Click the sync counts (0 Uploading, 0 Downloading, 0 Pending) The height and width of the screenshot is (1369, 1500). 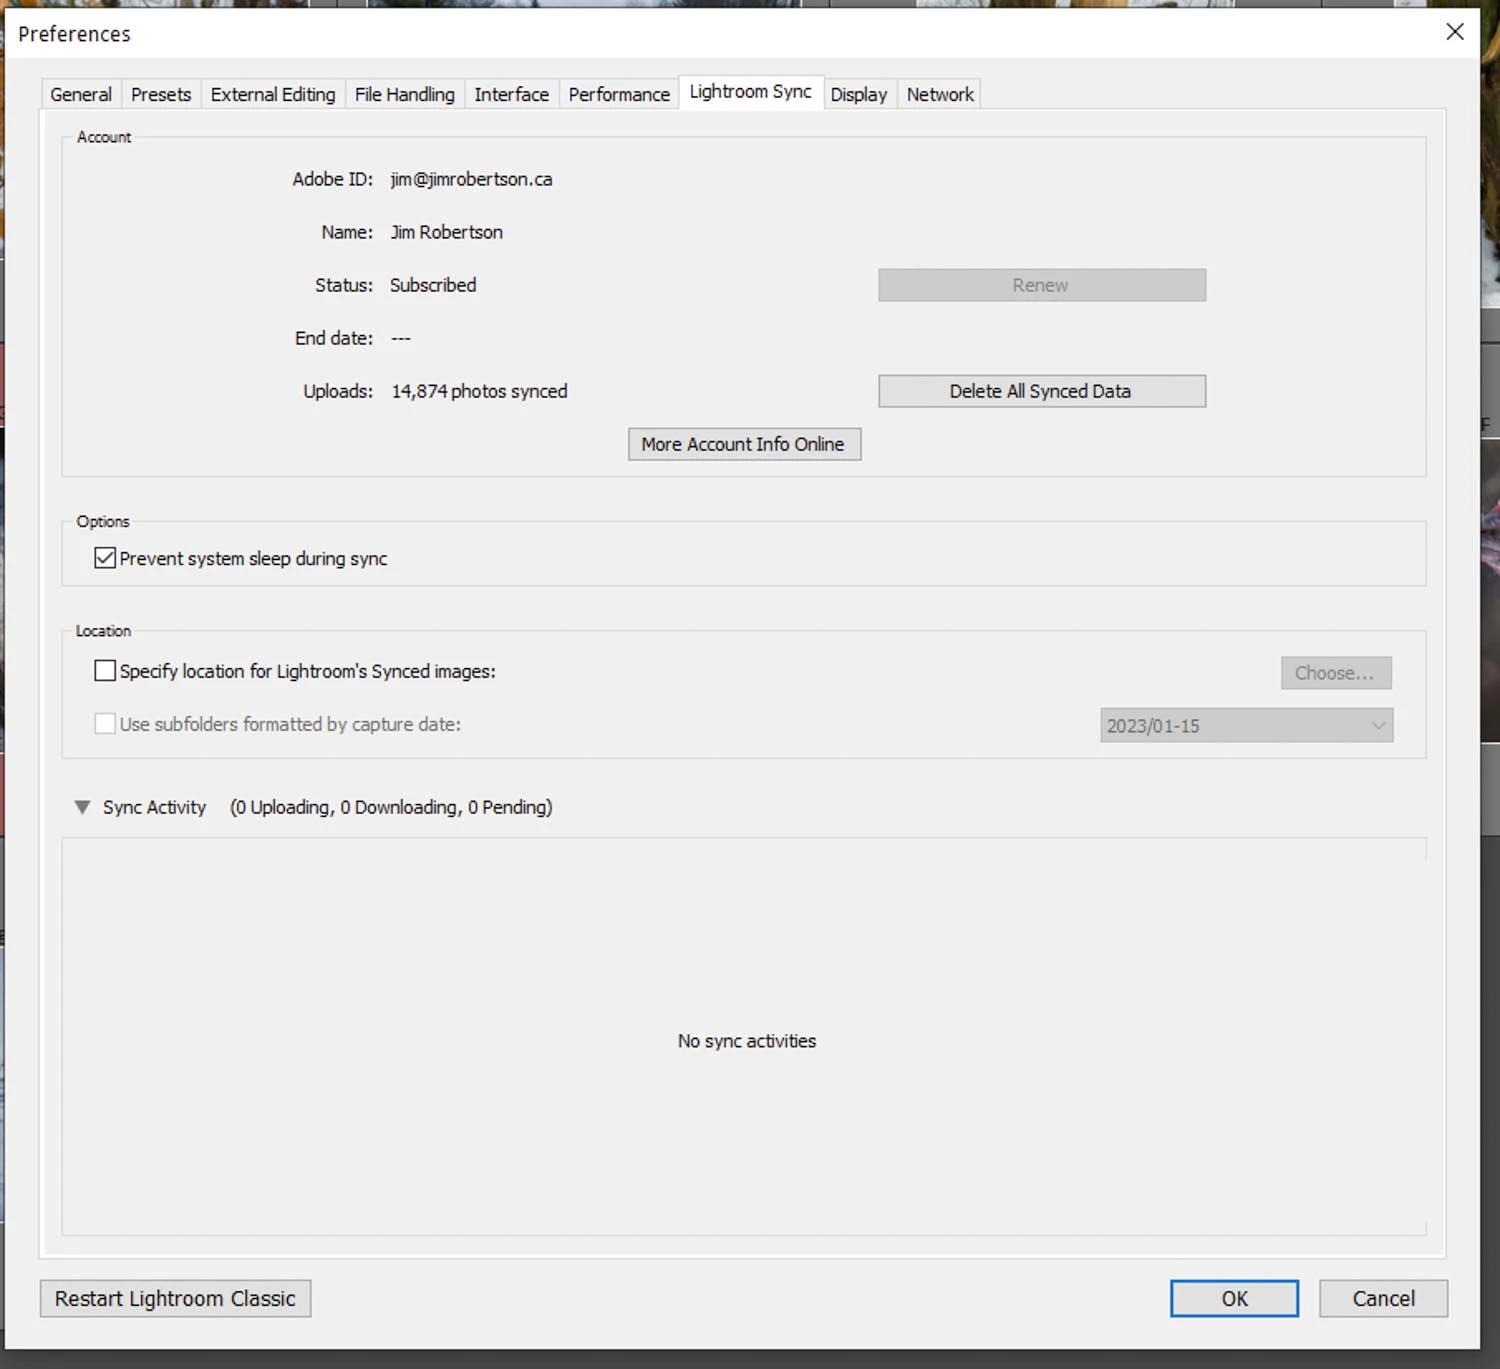(391, 807)
